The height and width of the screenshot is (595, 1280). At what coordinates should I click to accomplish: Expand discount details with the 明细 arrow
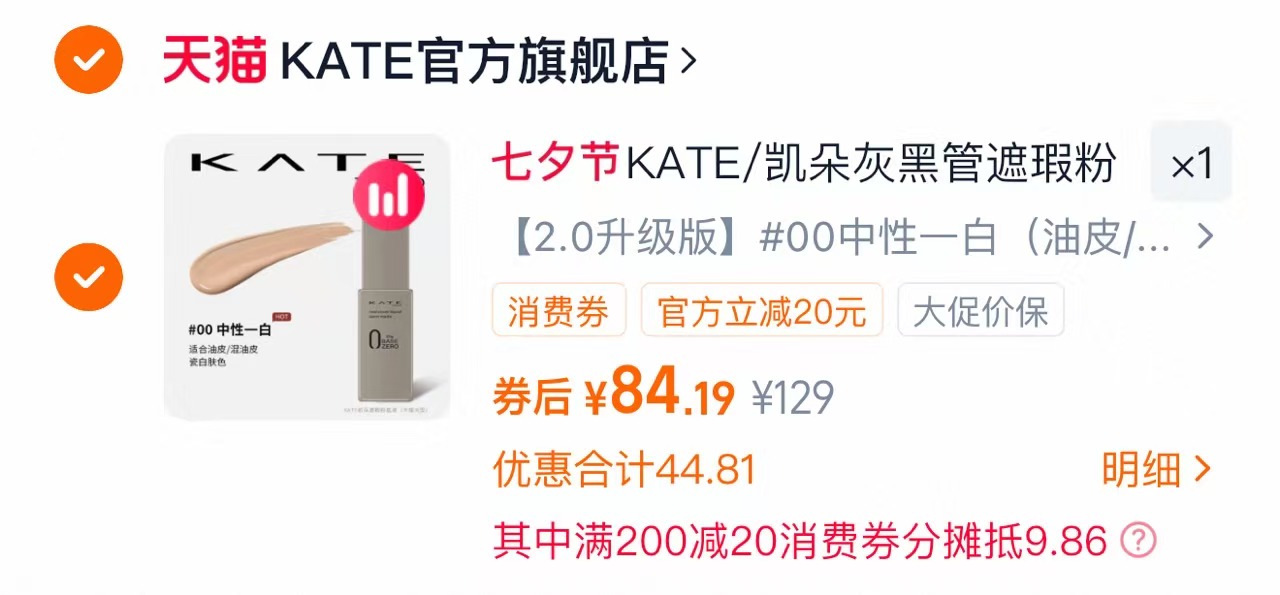pyautogui.click(x=1203, y=469)
